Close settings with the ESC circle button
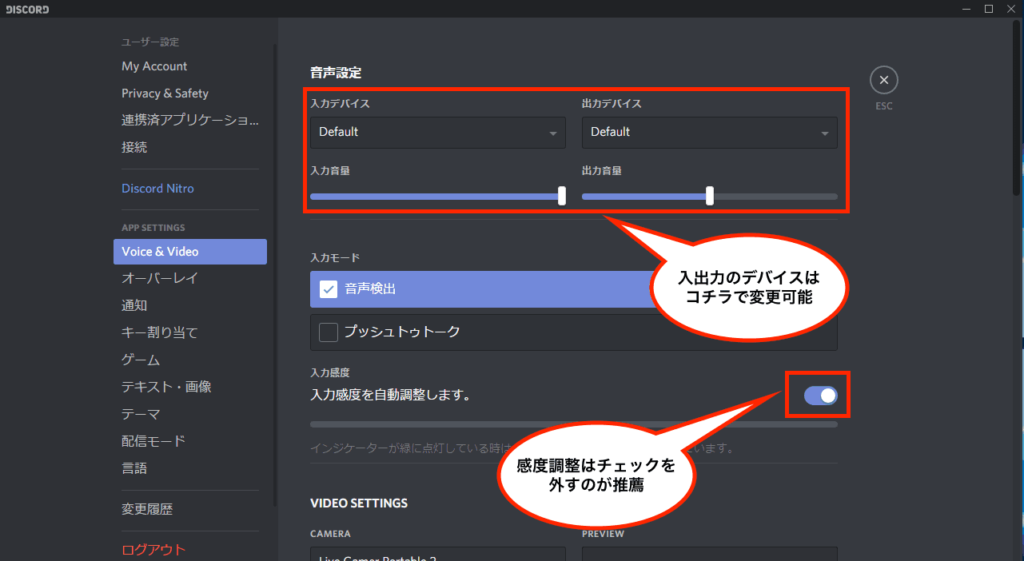Image resolution: width=1024 pixels, height=561 pixels. coord(884,80)
